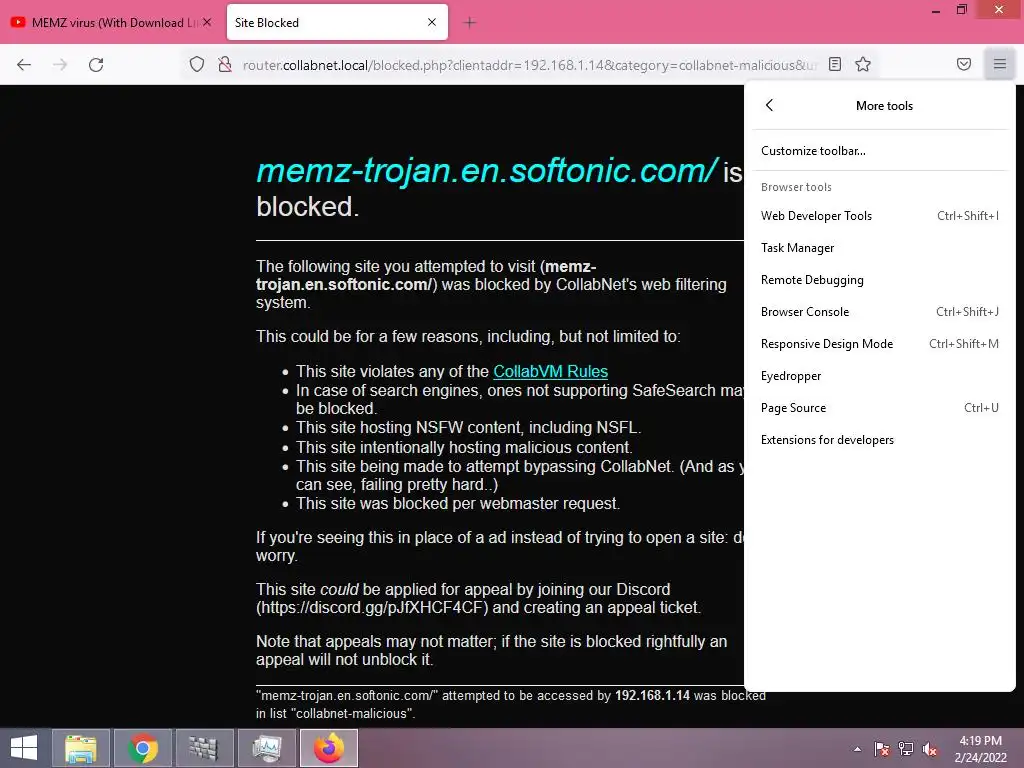
Task: Open Extensions for developers
Action: click(x=880, y=440)
